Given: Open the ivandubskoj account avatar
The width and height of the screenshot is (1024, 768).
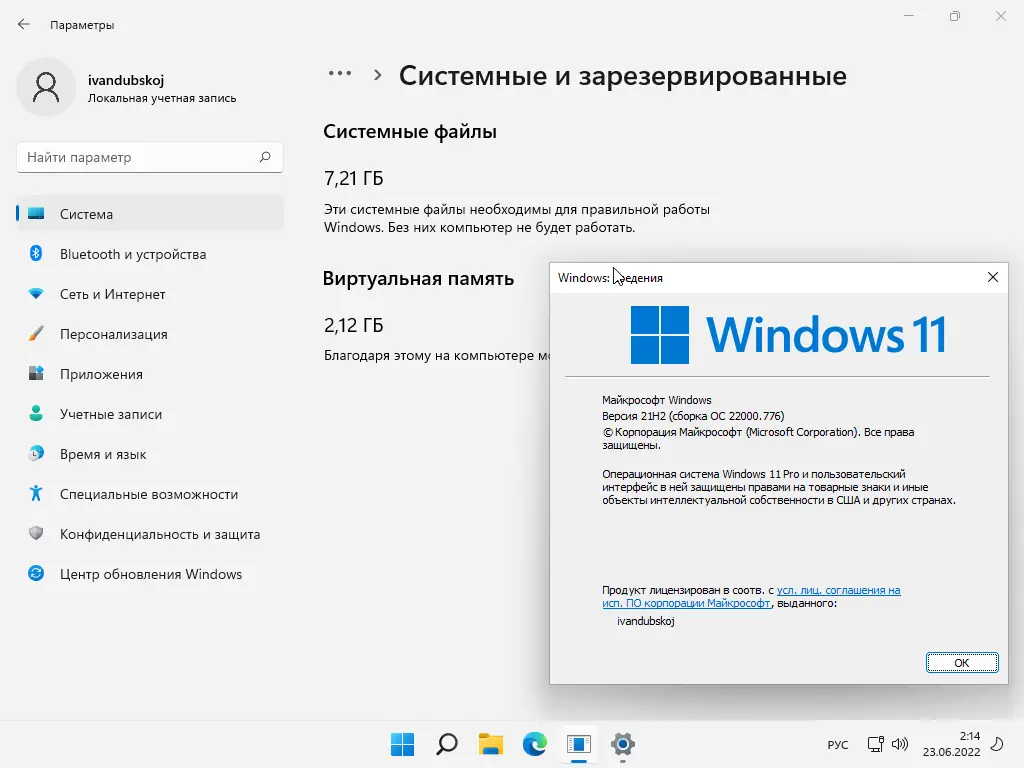Looking at the screenshot, I should tap(46, 87).
